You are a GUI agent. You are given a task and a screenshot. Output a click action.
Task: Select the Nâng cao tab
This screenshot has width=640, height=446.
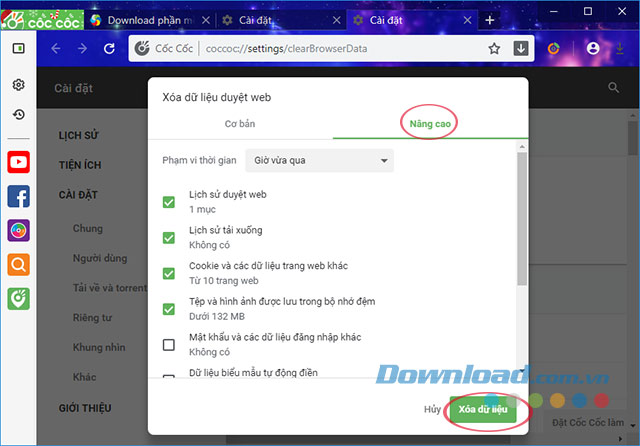coord(430,124)
